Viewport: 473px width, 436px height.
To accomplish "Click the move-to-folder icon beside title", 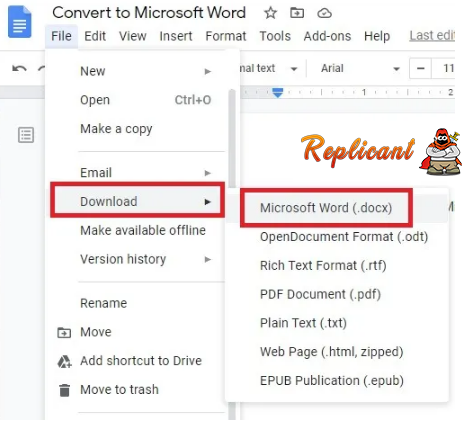I will (x=297, y=13).
